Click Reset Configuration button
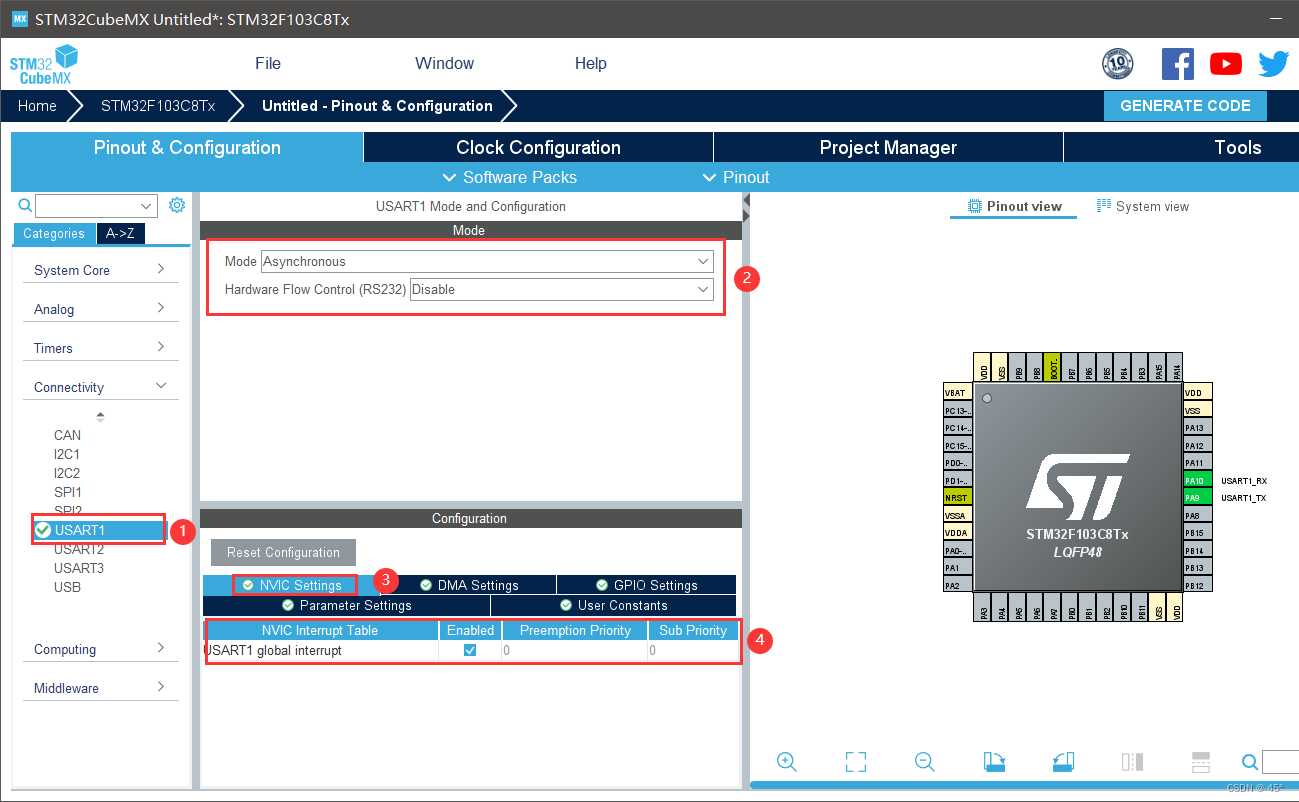Image resolution: width=1299 pixels, height=802 pixels. (x=283, y=552)
